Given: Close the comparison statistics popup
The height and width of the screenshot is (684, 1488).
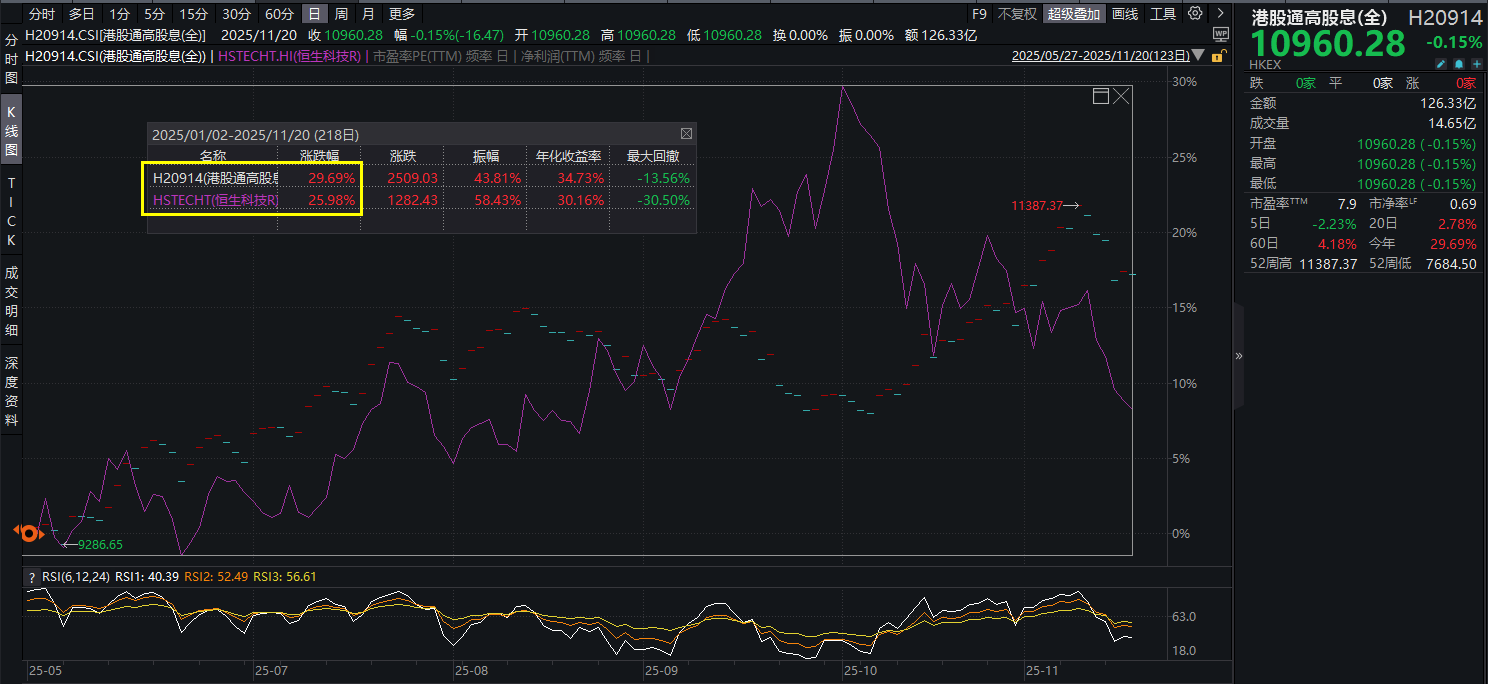Looking at the screenshot, I should pyautogui.click(x=686, y=133).
